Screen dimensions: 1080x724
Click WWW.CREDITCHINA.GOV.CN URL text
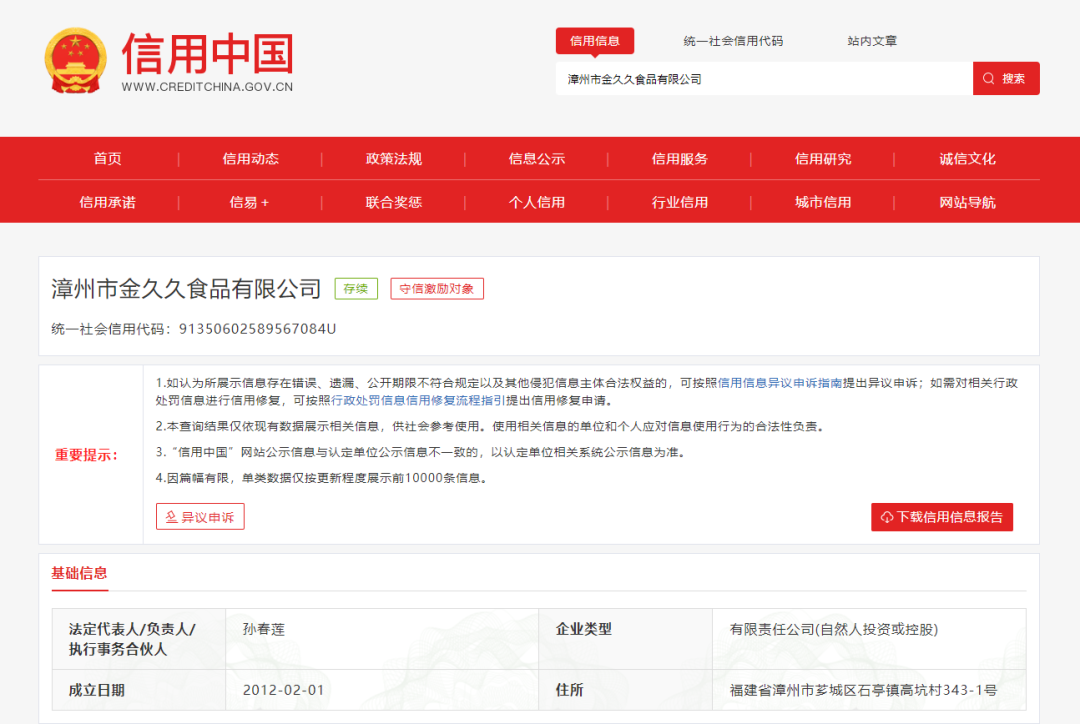coord(207,87)
